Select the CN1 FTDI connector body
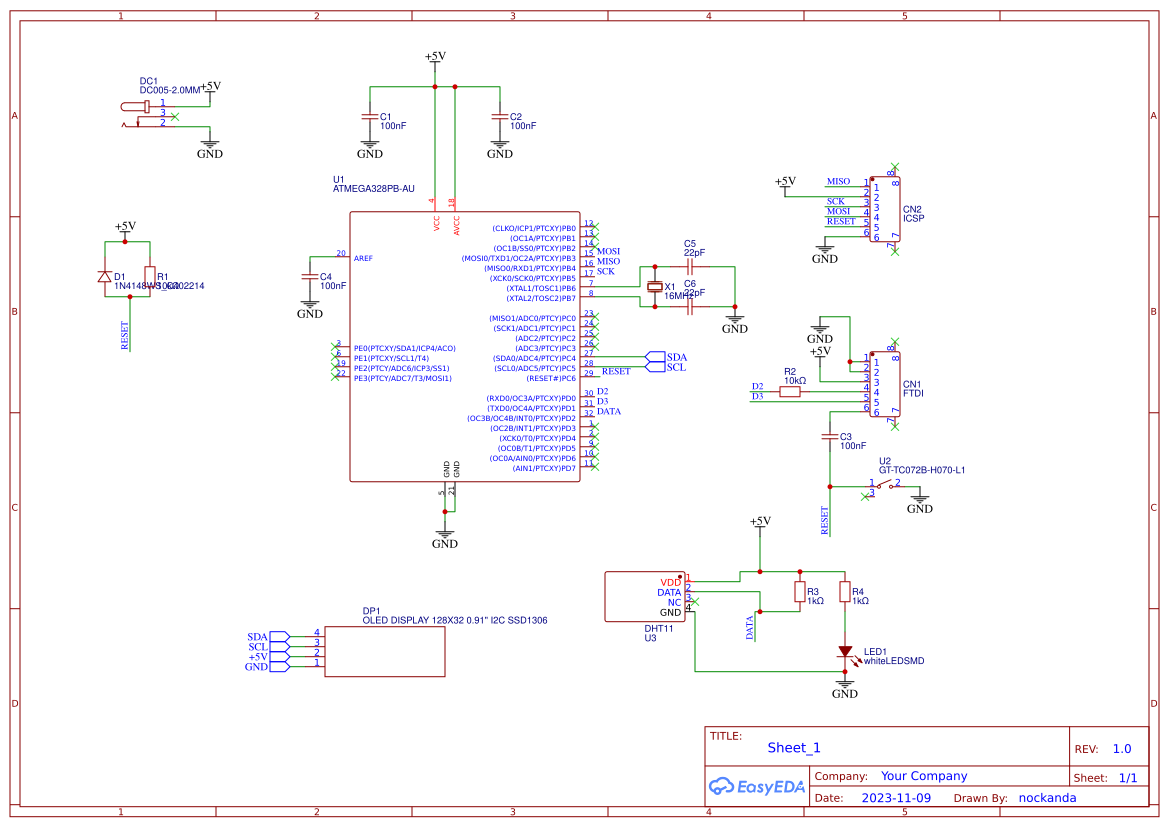 [x=884, y=385]
